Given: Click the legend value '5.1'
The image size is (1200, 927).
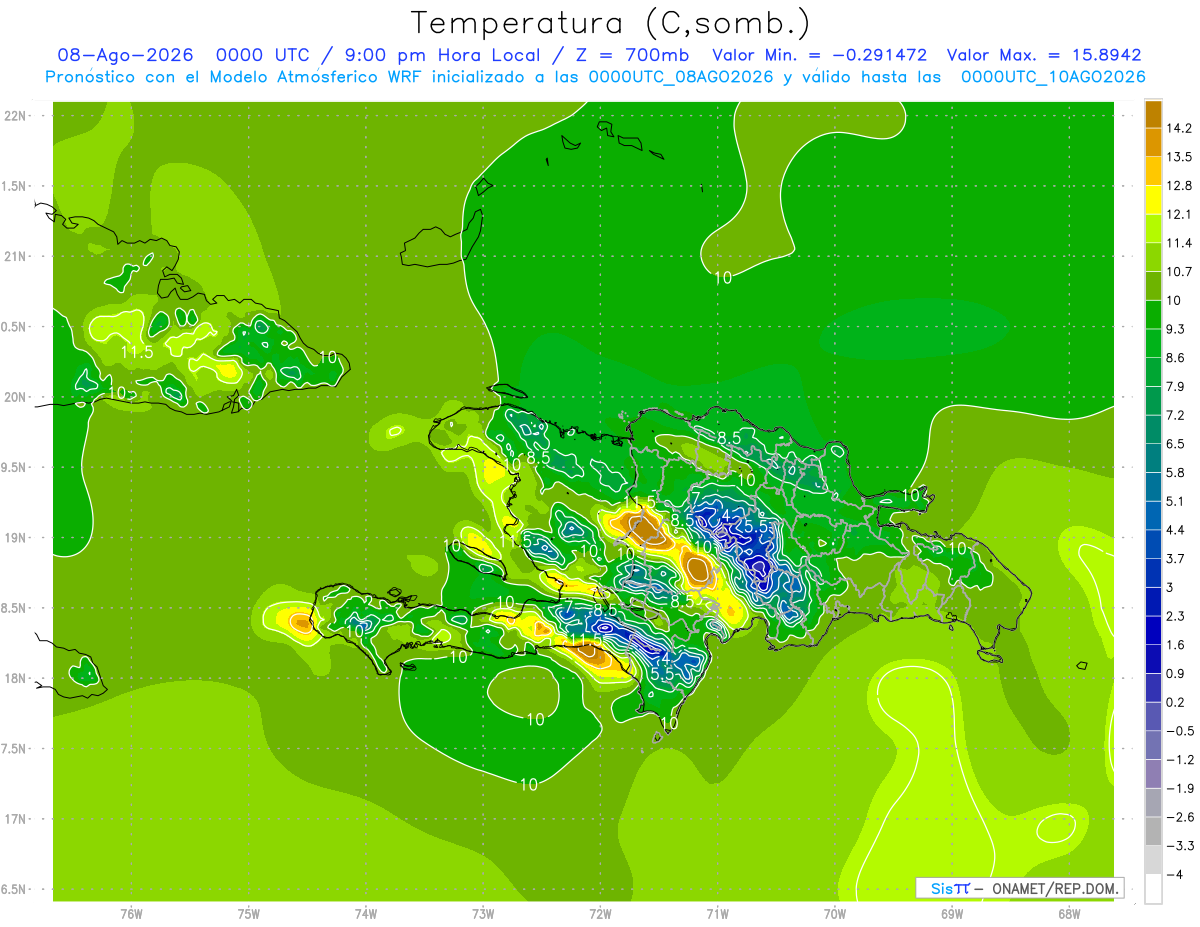Looking at the screenshot, I should point(1175,501).
